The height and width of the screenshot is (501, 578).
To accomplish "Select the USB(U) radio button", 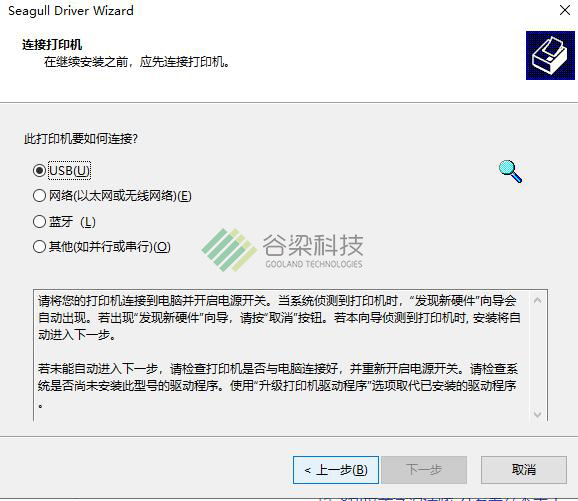I will coord(39,170).
